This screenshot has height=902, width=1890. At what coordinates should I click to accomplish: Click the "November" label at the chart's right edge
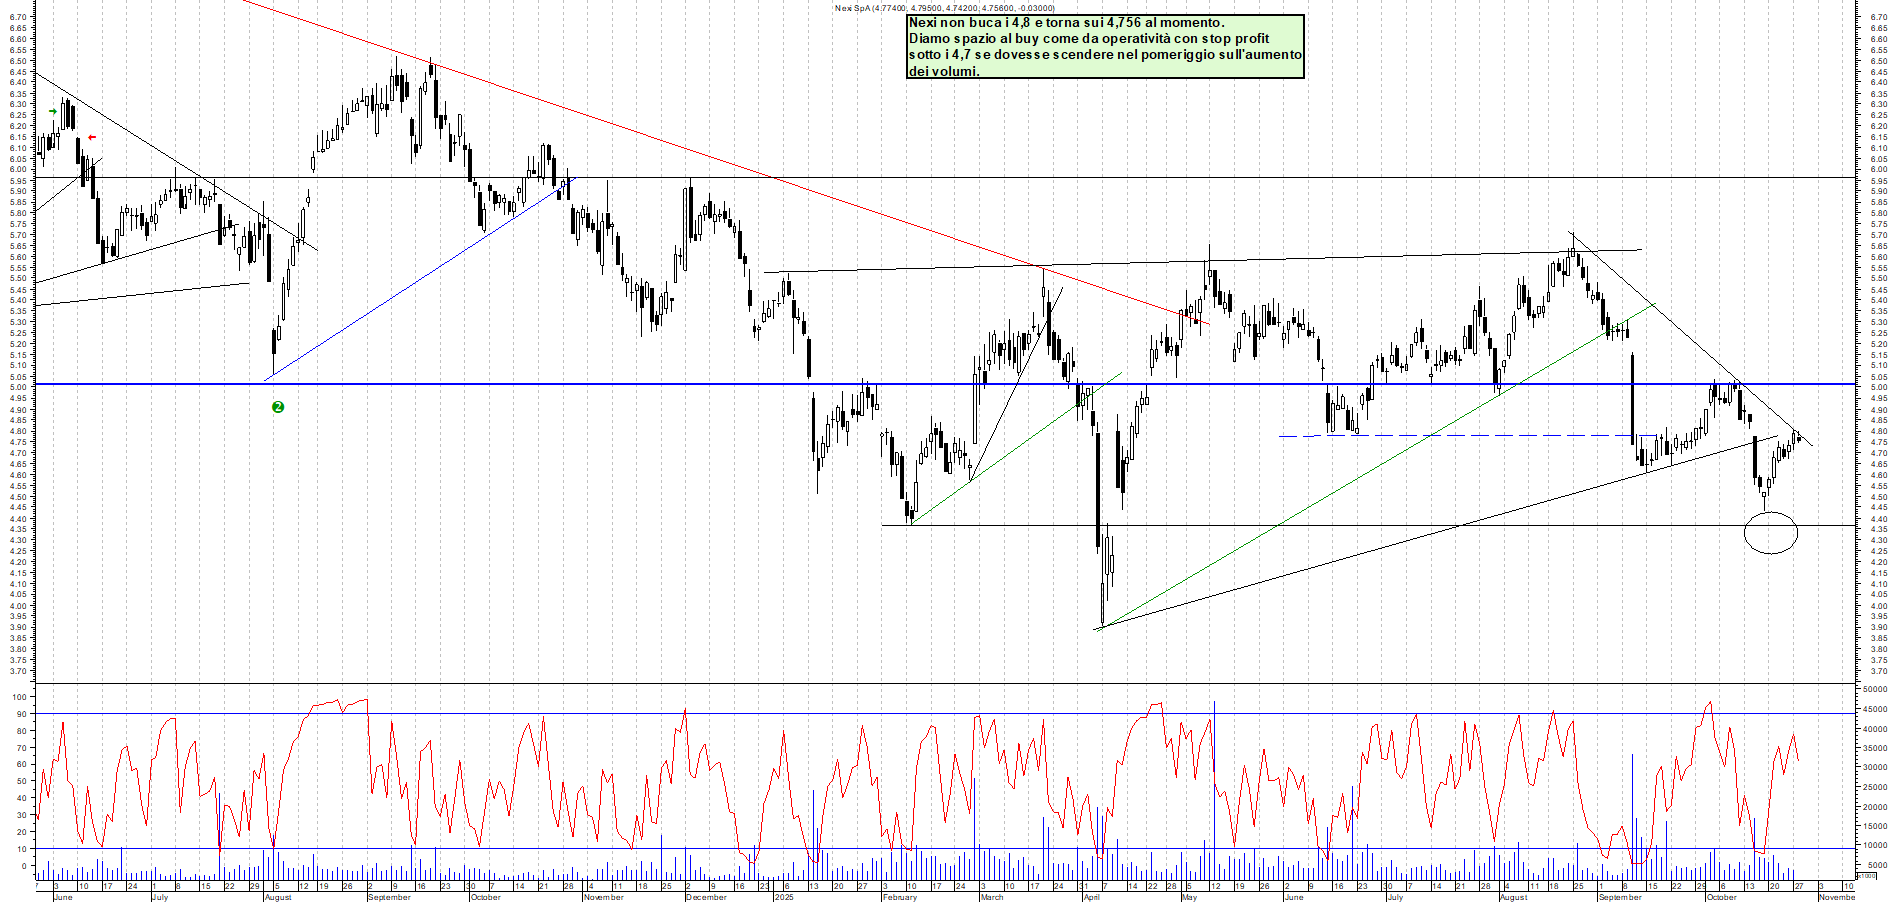(1840, 896)
